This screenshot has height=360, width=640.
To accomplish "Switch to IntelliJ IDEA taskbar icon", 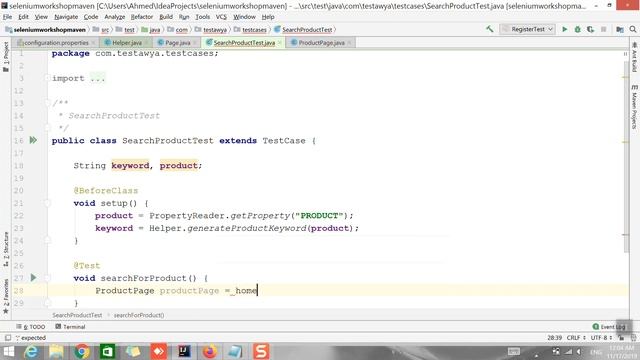I will [184, 351].
